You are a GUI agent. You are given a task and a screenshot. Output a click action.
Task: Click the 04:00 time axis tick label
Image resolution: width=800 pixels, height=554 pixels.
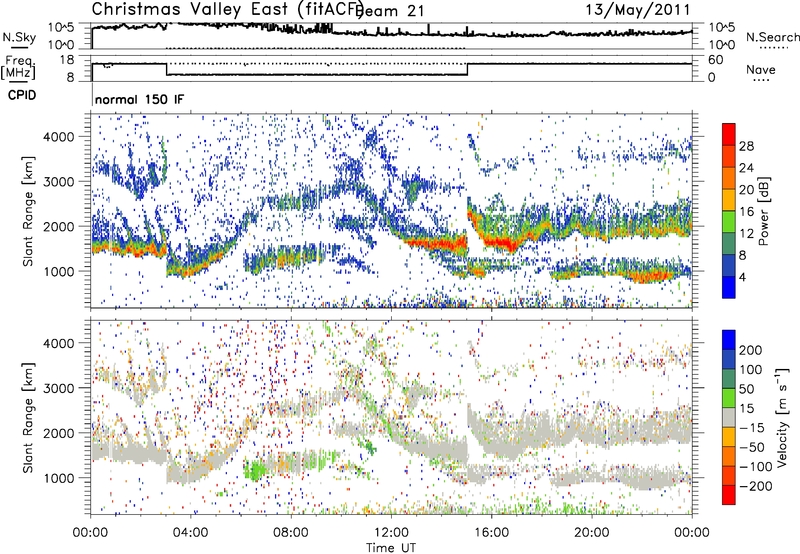coord(191,533)
